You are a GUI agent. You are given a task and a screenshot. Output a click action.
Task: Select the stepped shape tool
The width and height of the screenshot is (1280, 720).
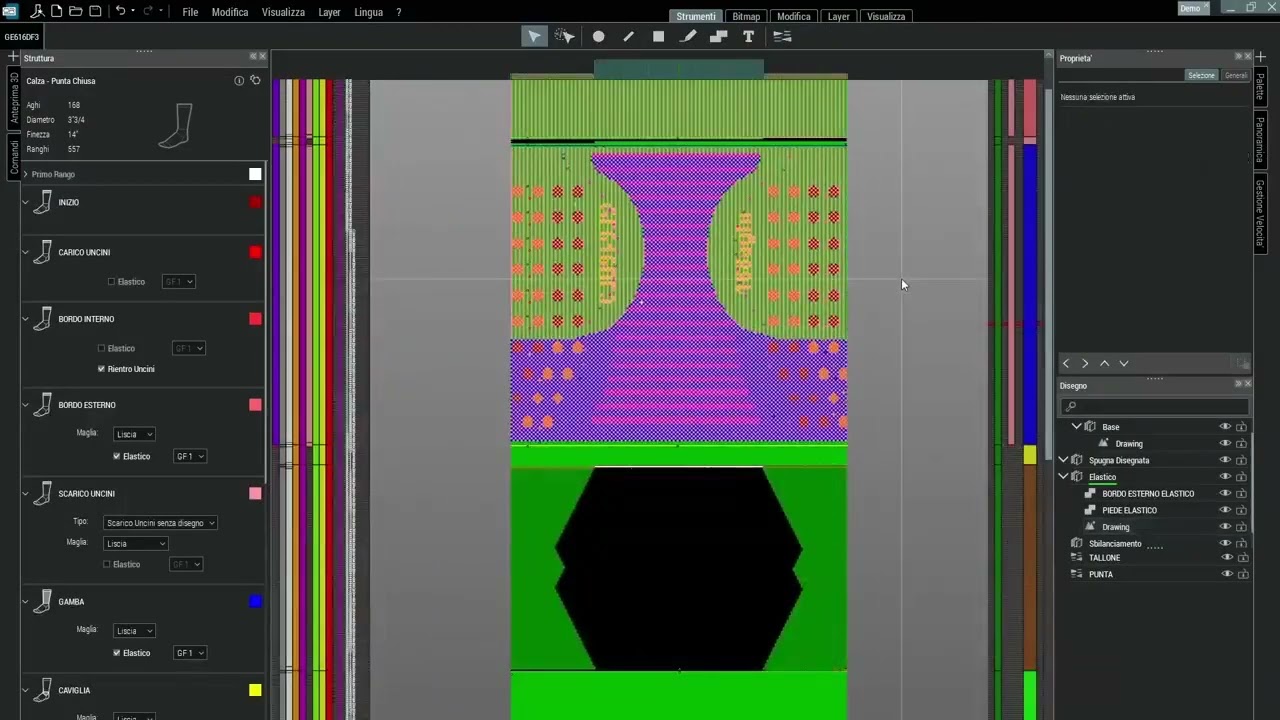tap(718, 36)
